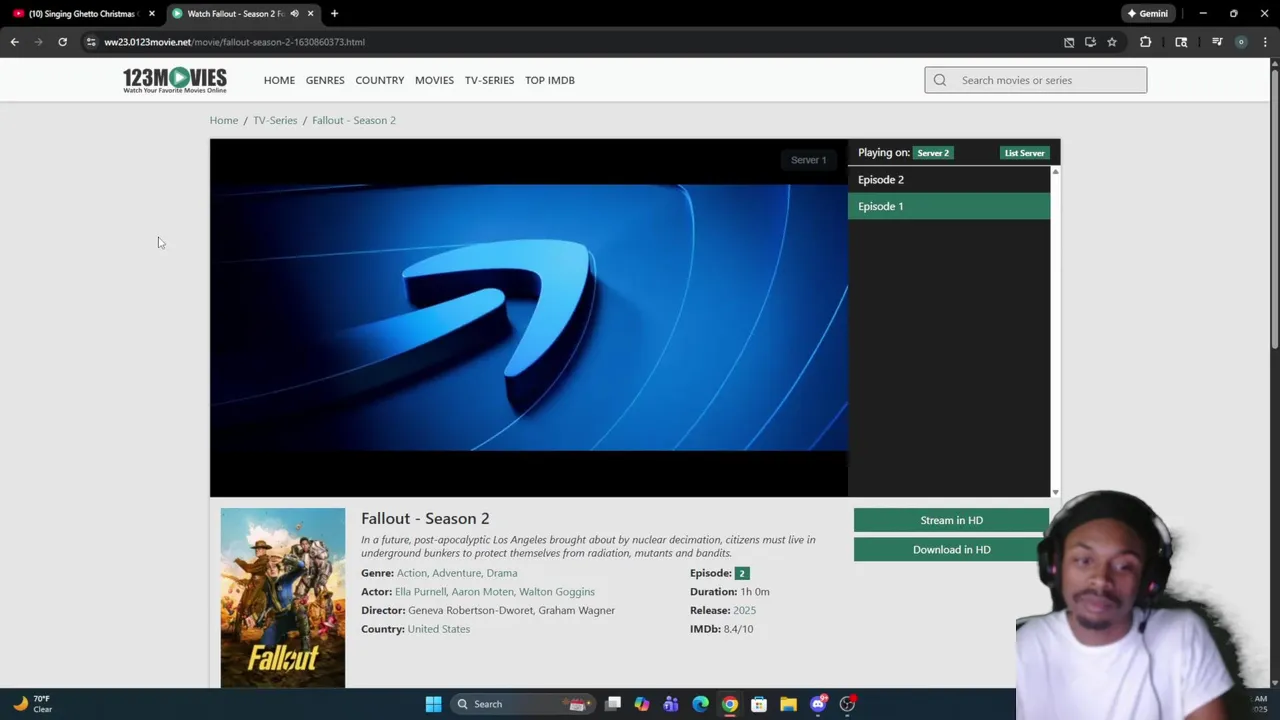Click the site info icon in address bar
1280x720 pixels.
[91, 42]
